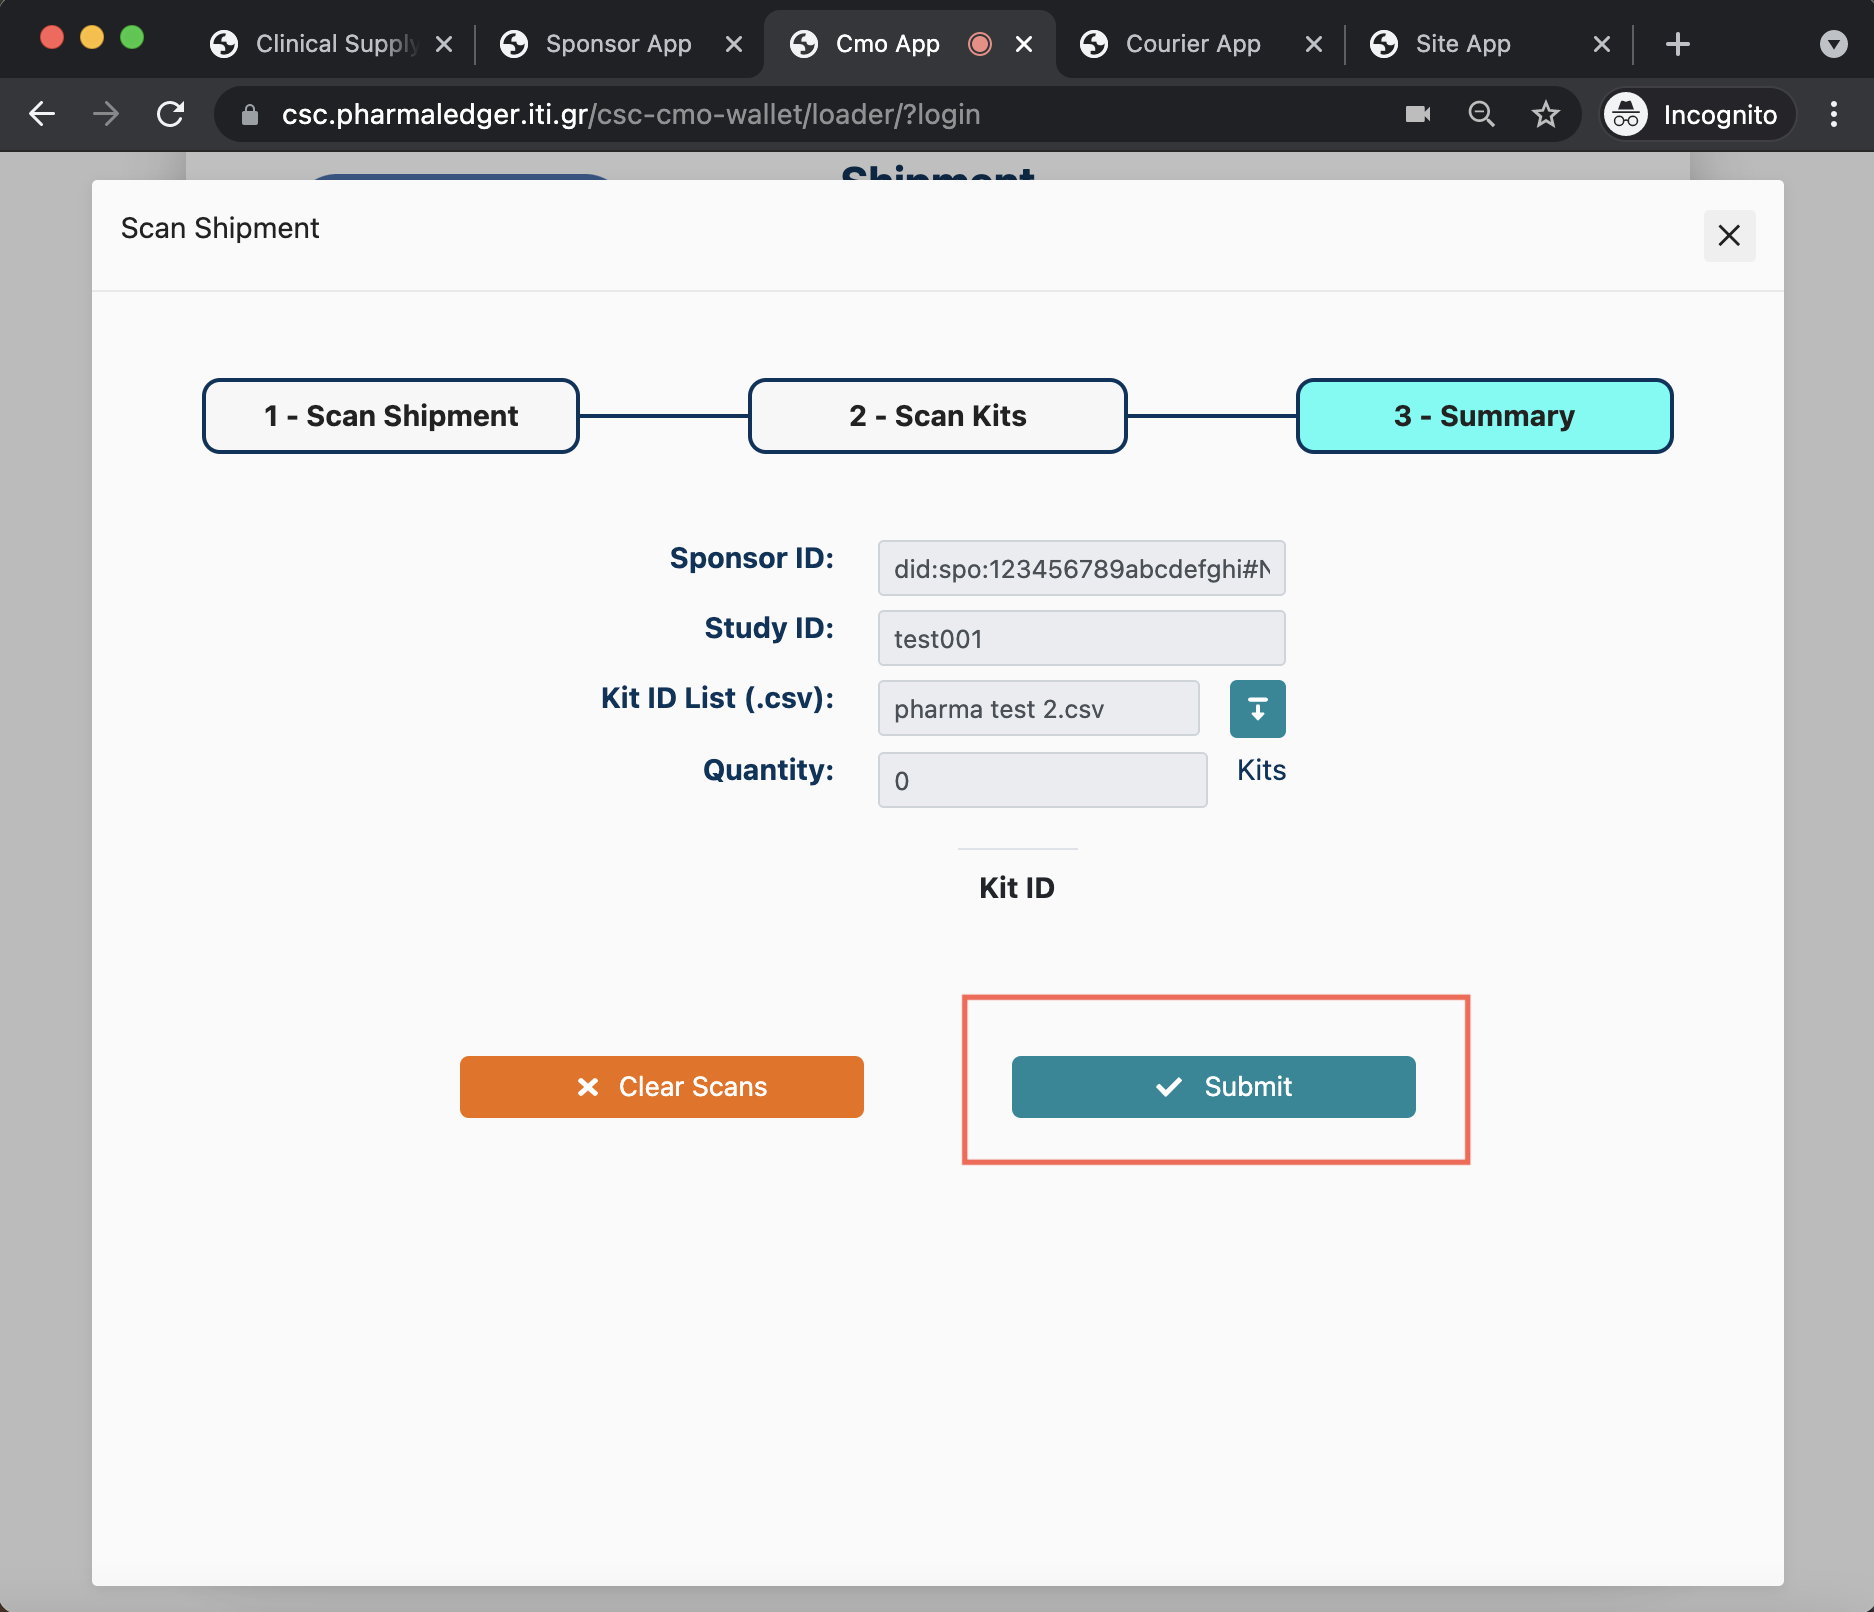Click the macOS green fullscreen button
Viewport: 1874px width, 1612px height.
click(132, 38)
